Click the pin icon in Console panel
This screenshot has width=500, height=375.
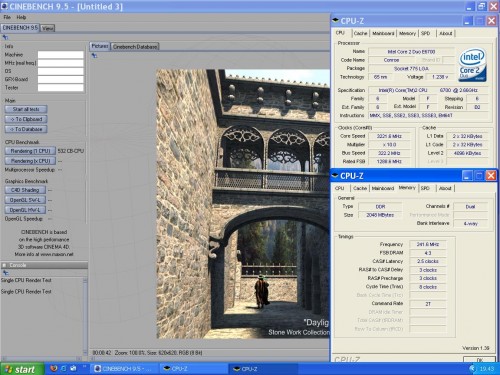[5, 273]
